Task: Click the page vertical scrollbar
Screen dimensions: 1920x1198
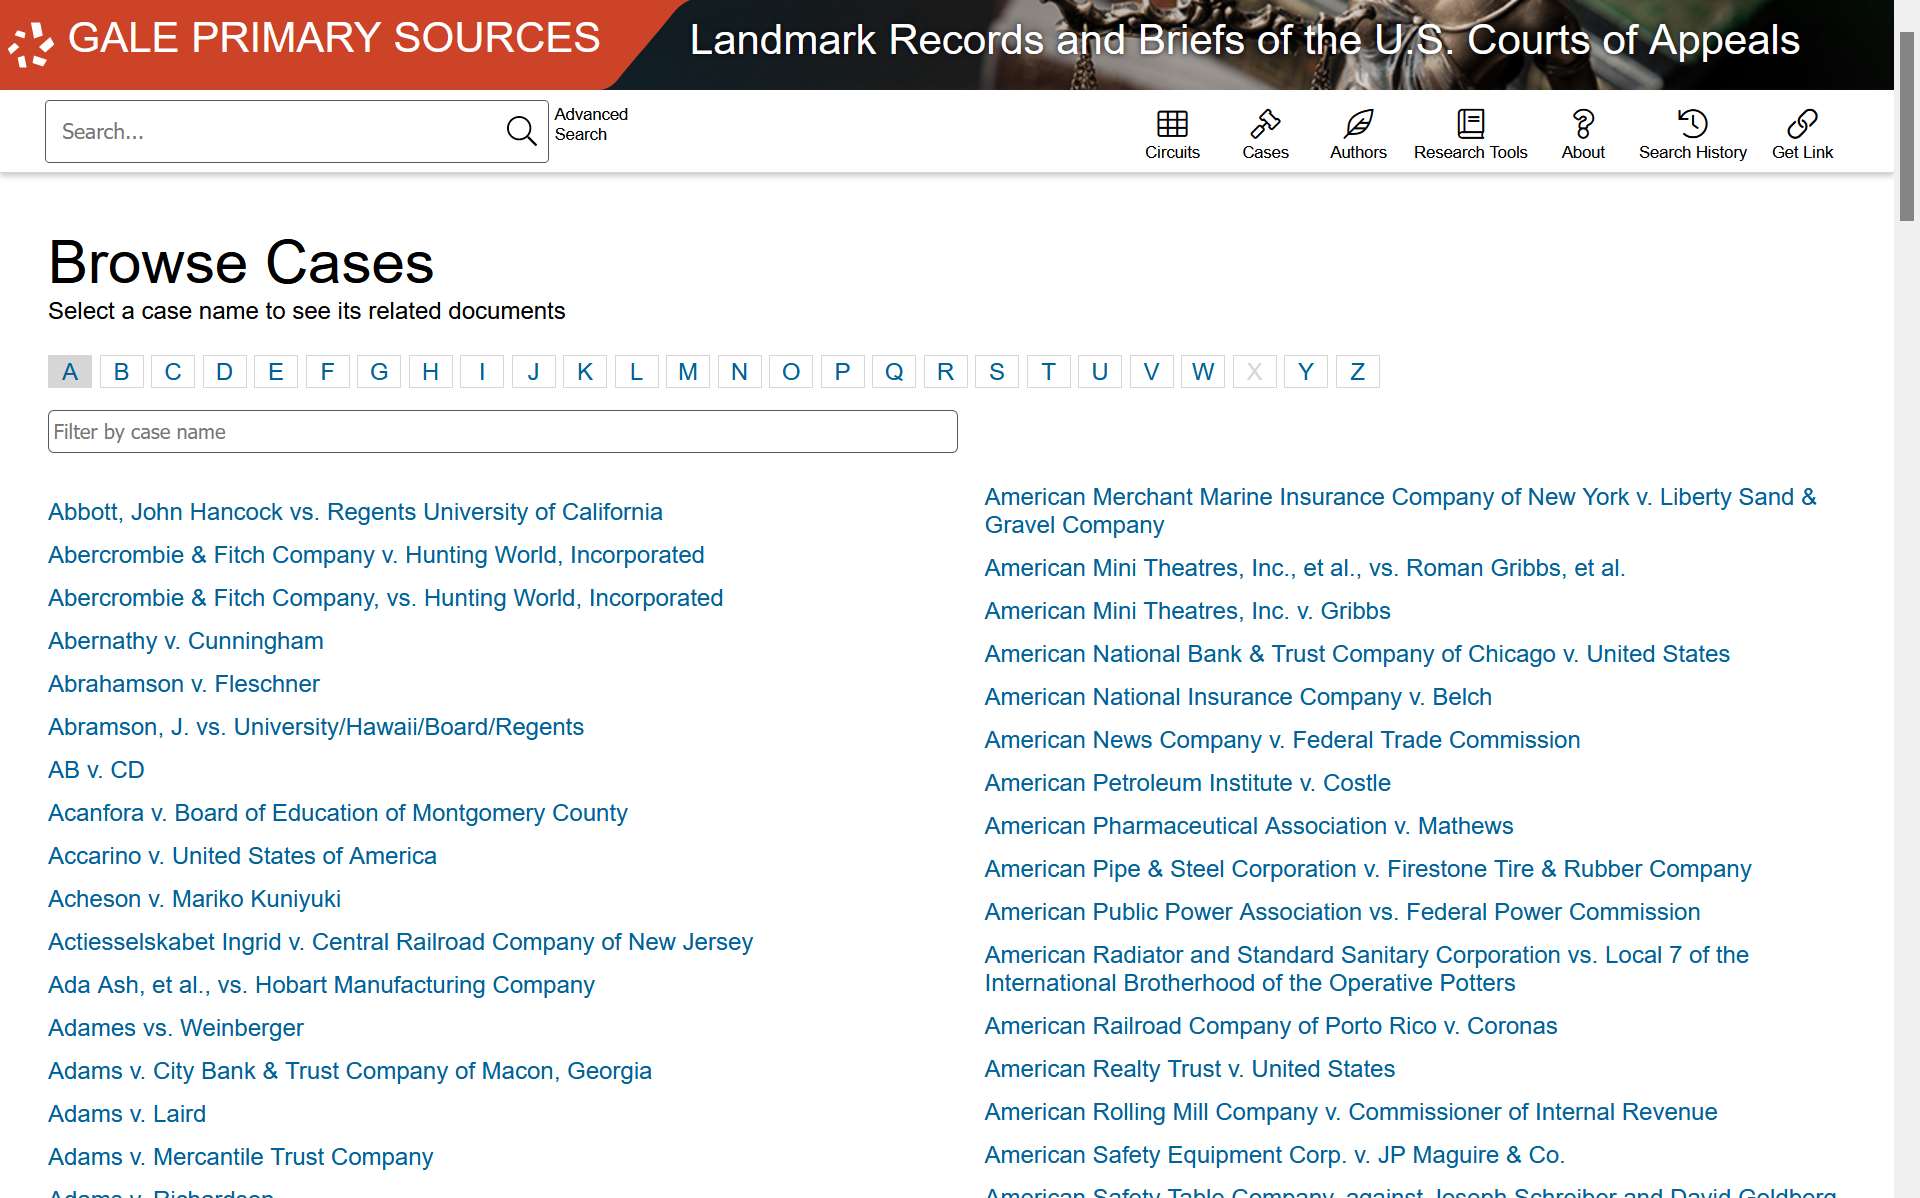Action: [1907, 126]
